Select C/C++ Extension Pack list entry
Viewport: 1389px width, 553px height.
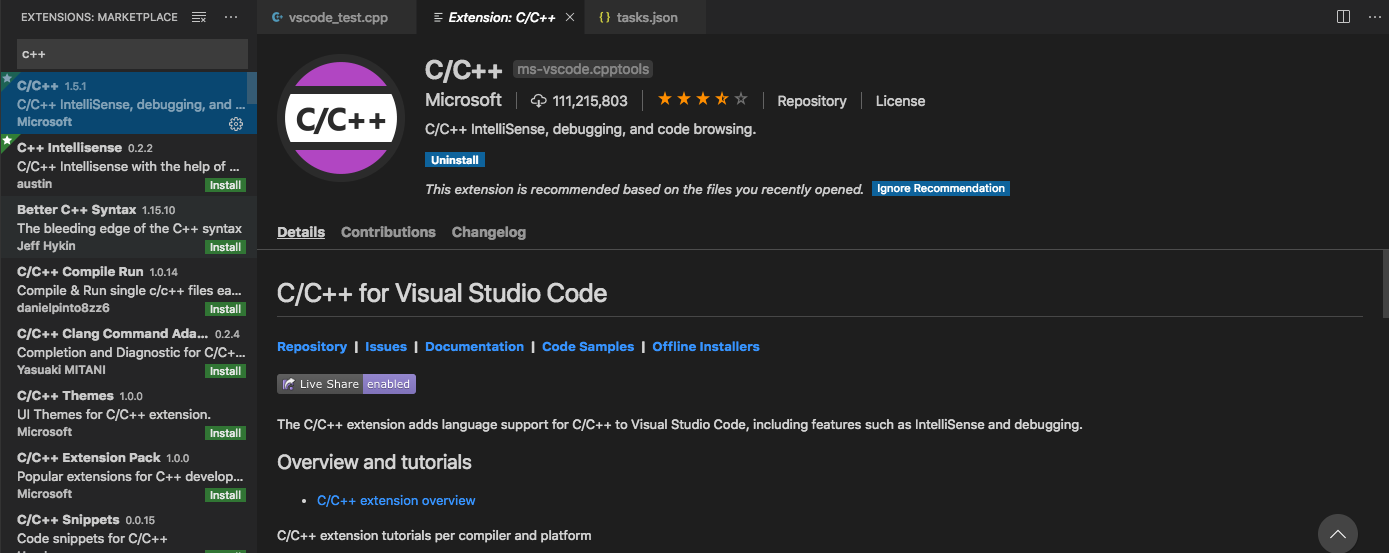[128, 475]
